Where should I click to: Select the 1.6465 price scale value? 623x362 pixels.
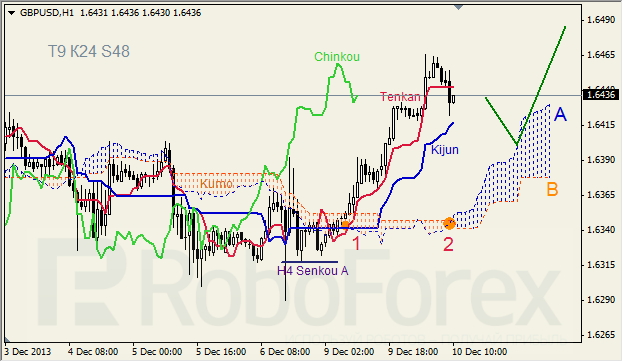click(x=601, y=55)
